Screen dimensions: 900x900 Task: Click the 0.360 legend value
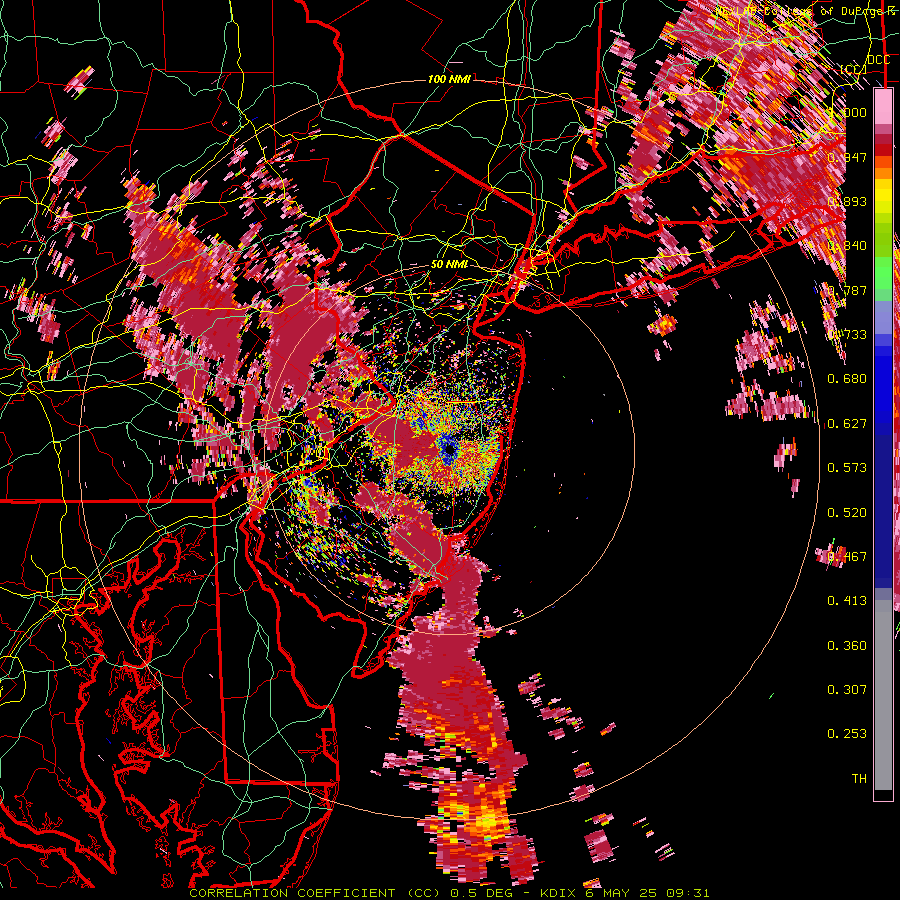tap(847, 646)
